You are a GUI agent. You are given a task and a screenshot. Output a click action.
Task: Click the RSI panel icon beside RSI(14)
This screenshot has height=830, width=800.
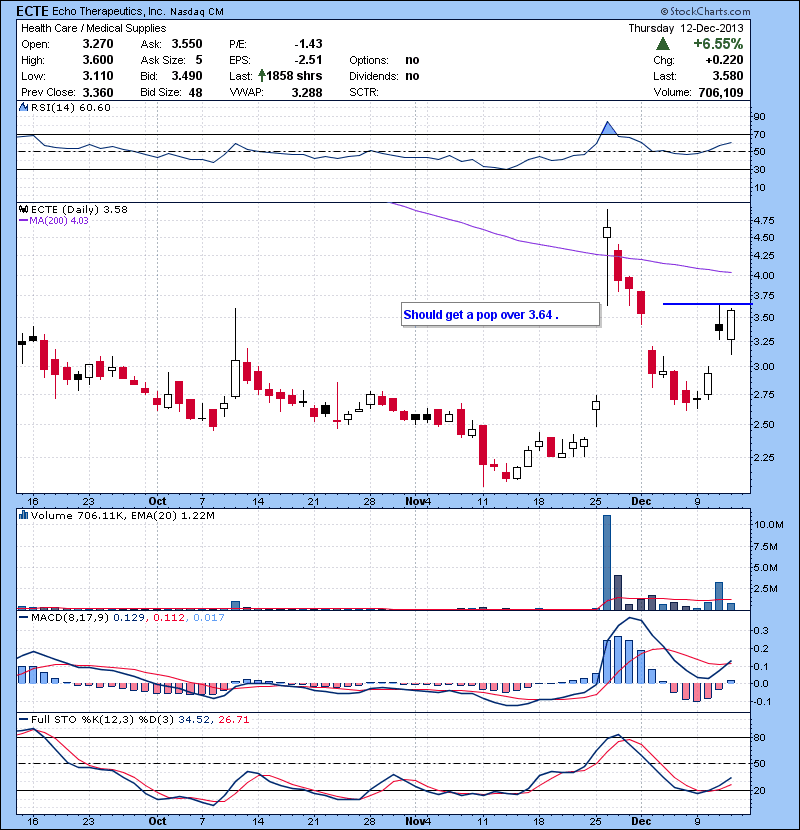(x=23, y=107)
